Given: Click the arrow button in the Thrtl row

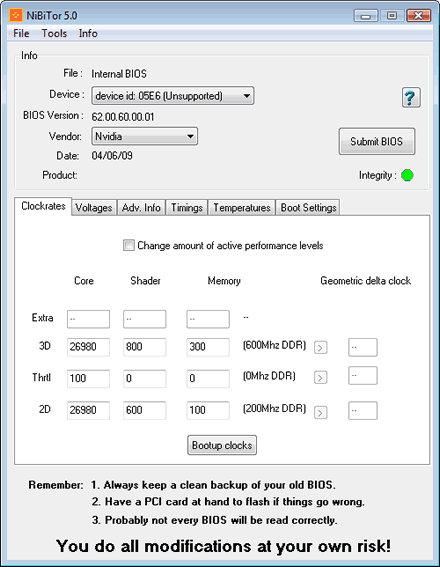Looking at the screenshot, I should tap(320, 378).
